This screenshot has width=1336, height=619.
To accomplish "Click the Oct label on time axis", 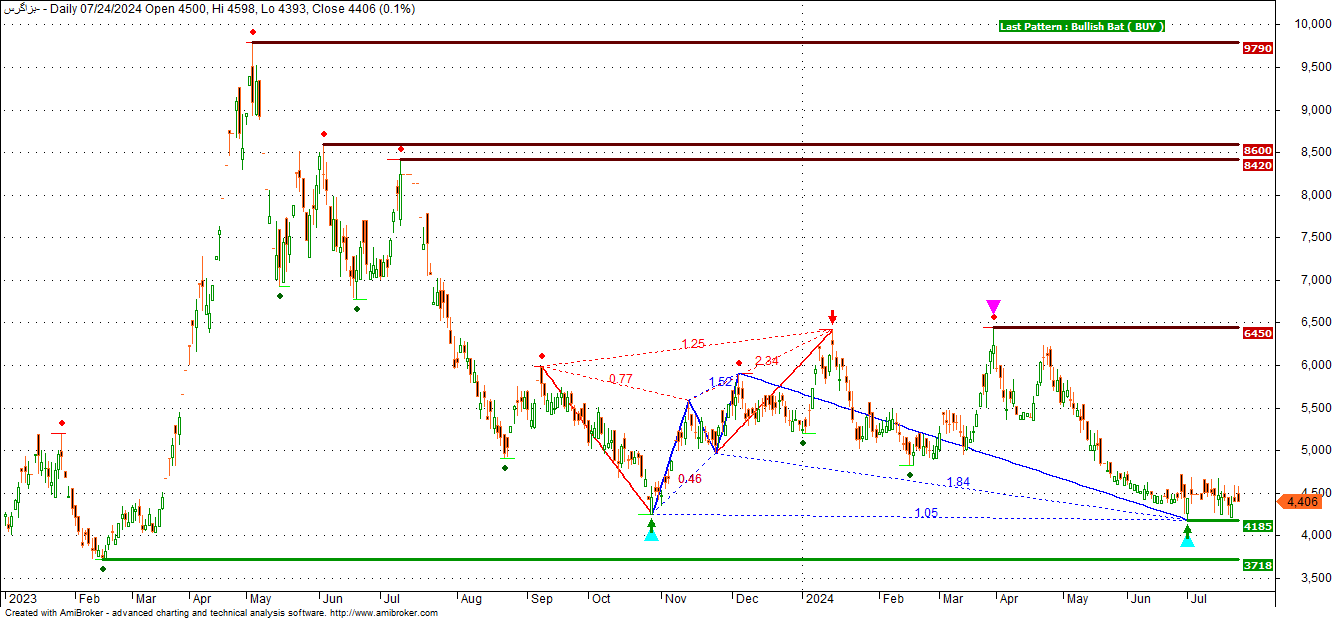I will (x=602, y=598).
